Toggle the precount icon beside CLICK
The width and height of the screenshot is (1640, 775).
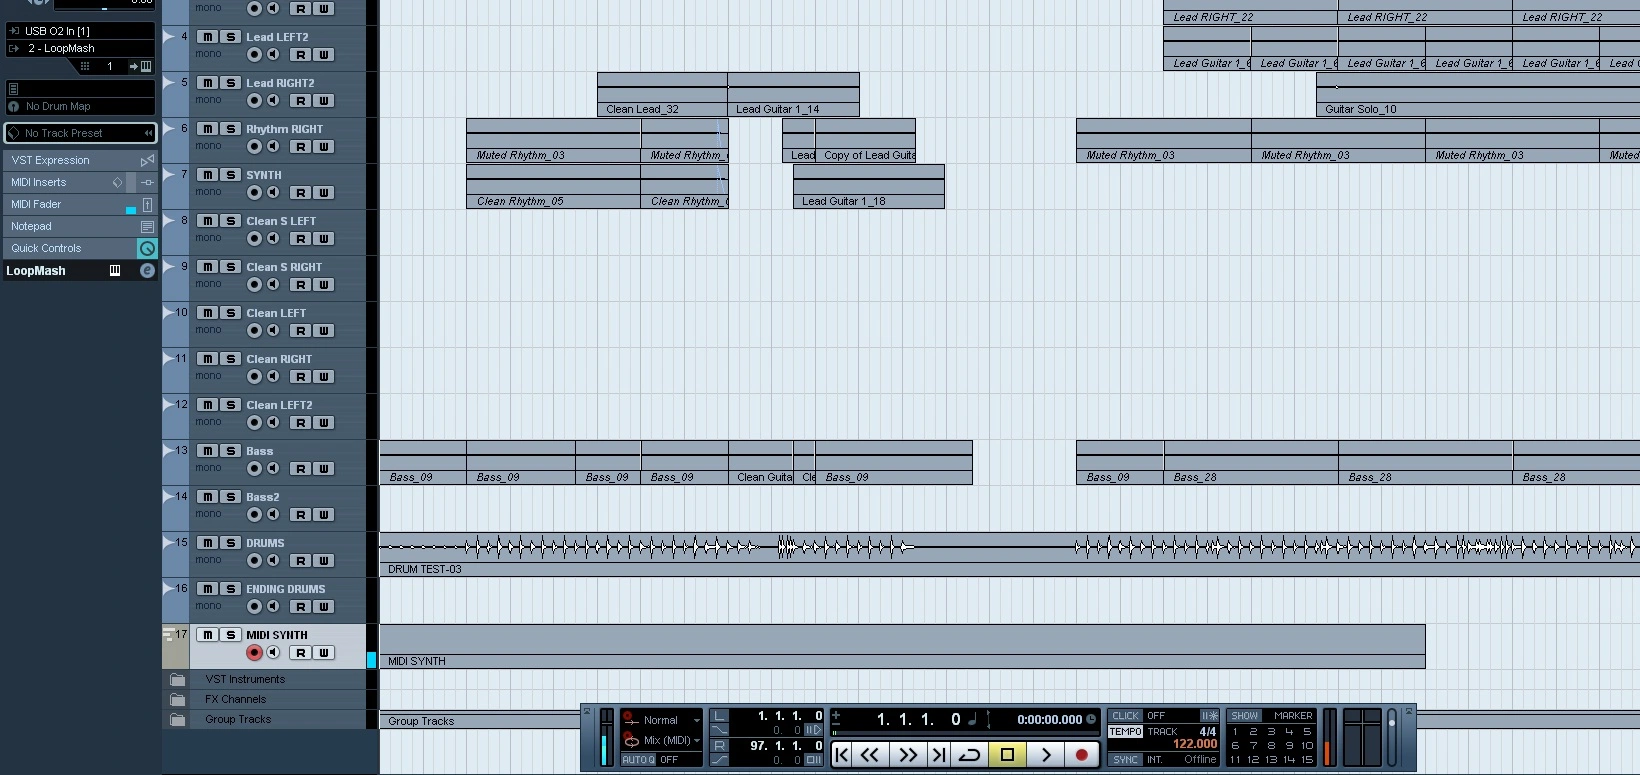(x=1209, y=716)
